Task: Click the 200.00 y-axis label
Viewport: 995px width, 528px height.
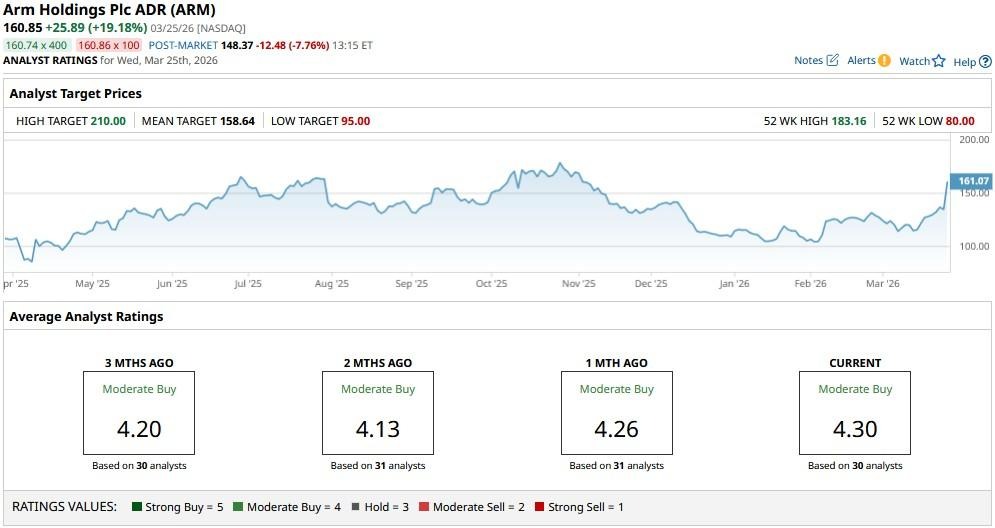Action: [x=974, y=139]
